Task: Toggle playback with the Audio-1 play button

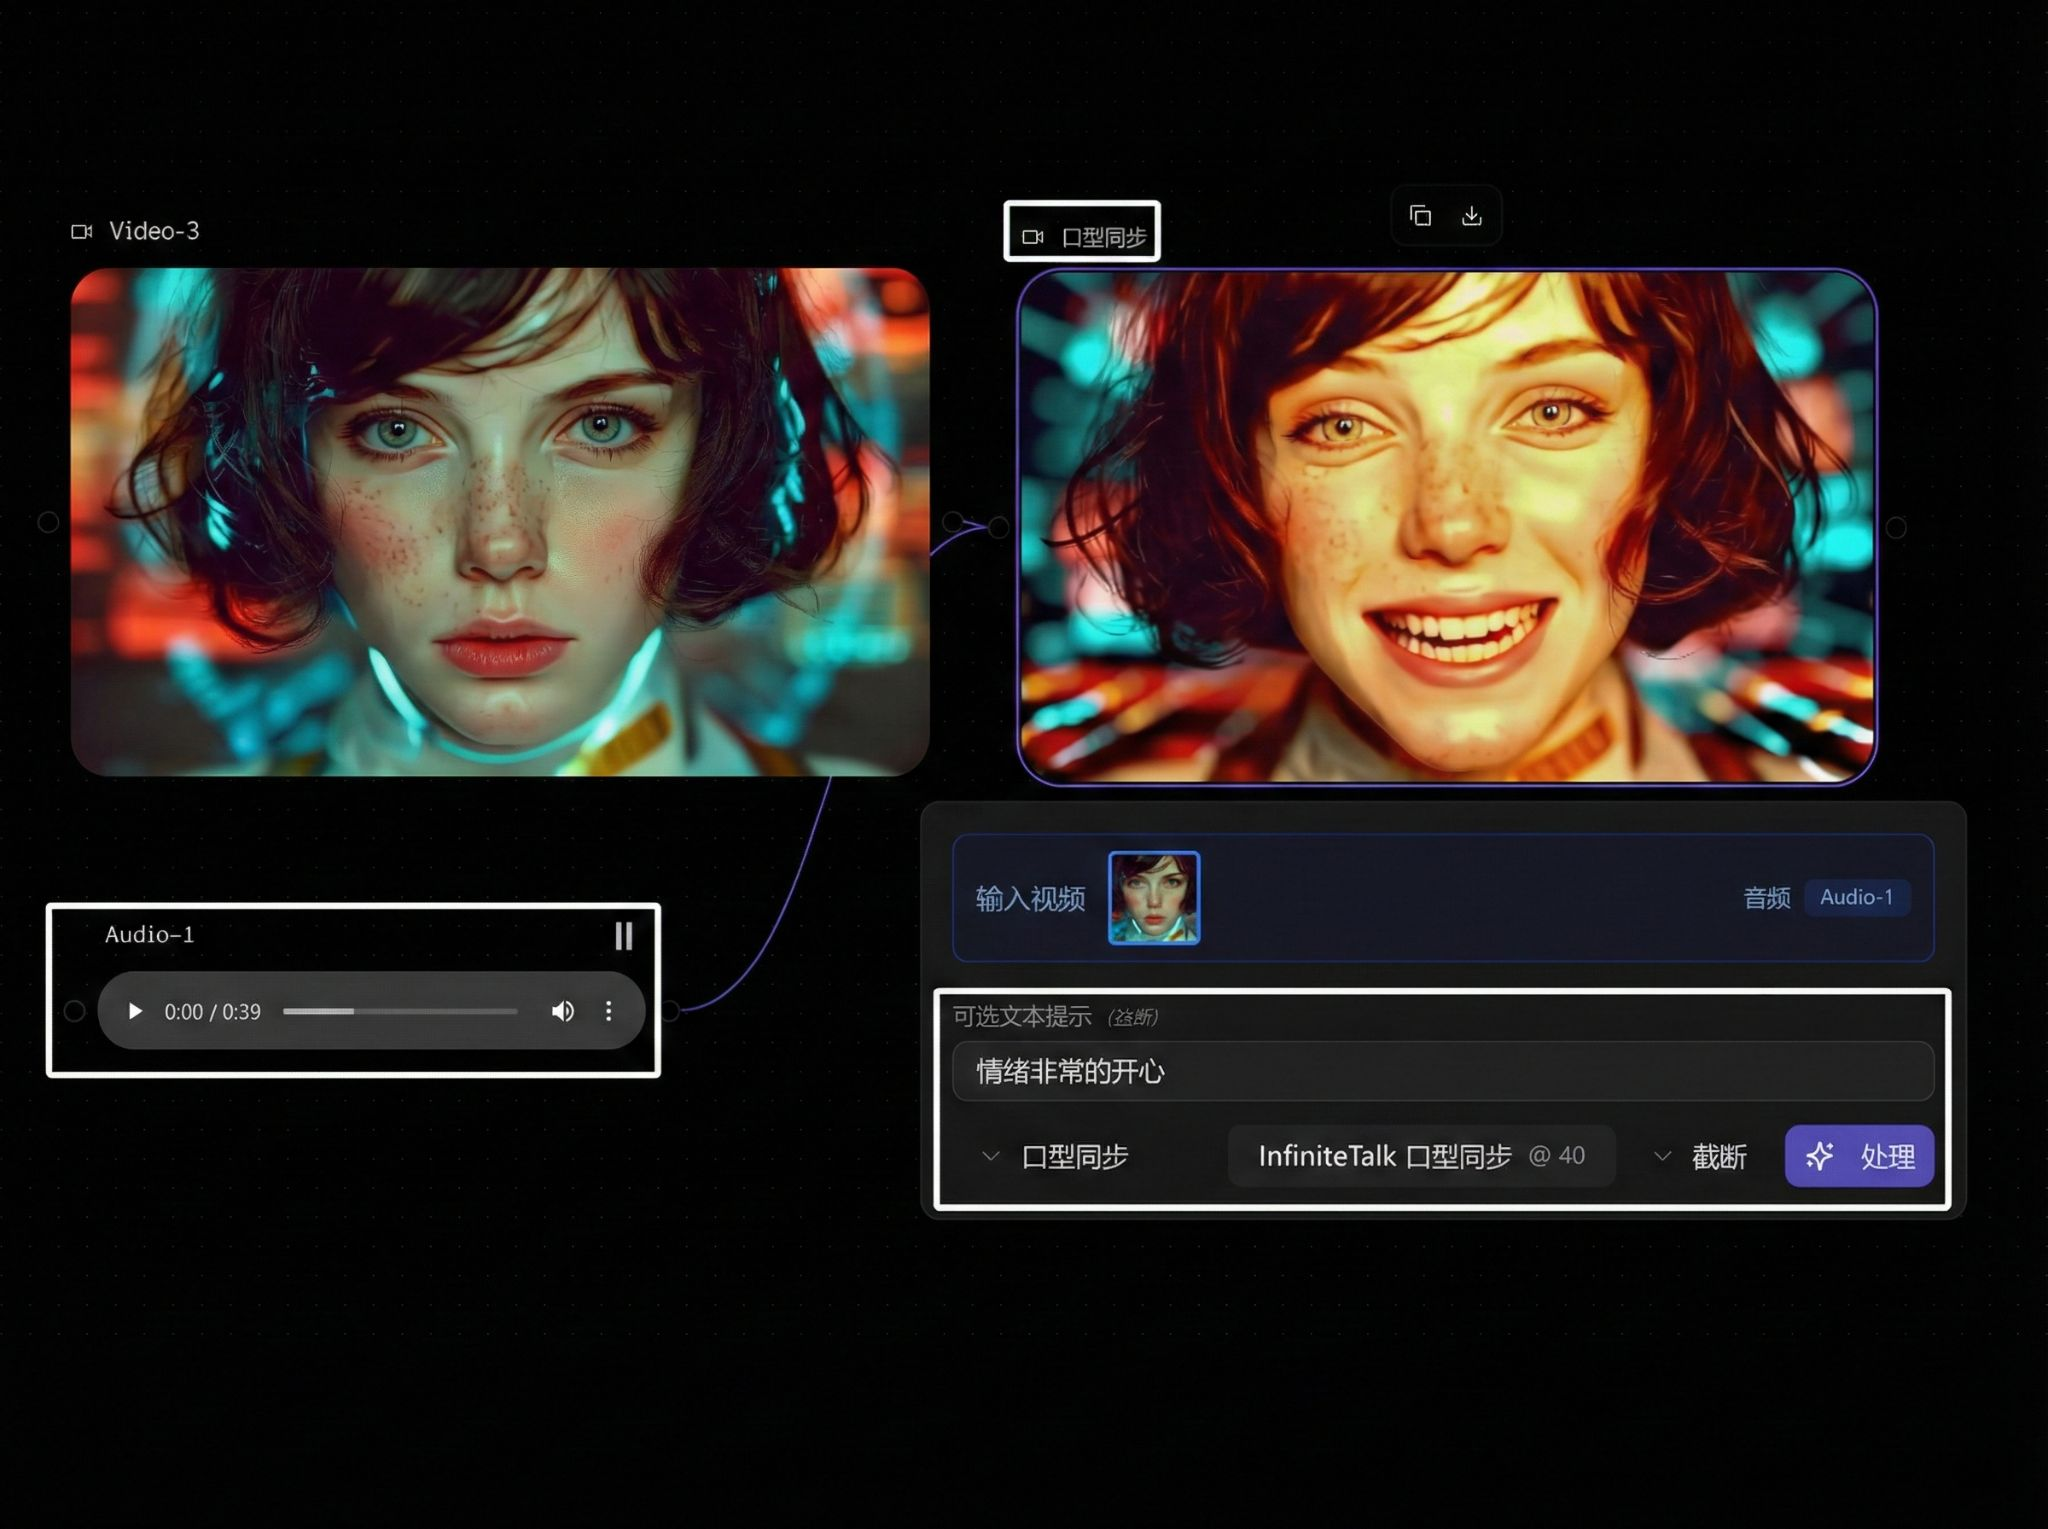Action: click(x=134, y=1012)
